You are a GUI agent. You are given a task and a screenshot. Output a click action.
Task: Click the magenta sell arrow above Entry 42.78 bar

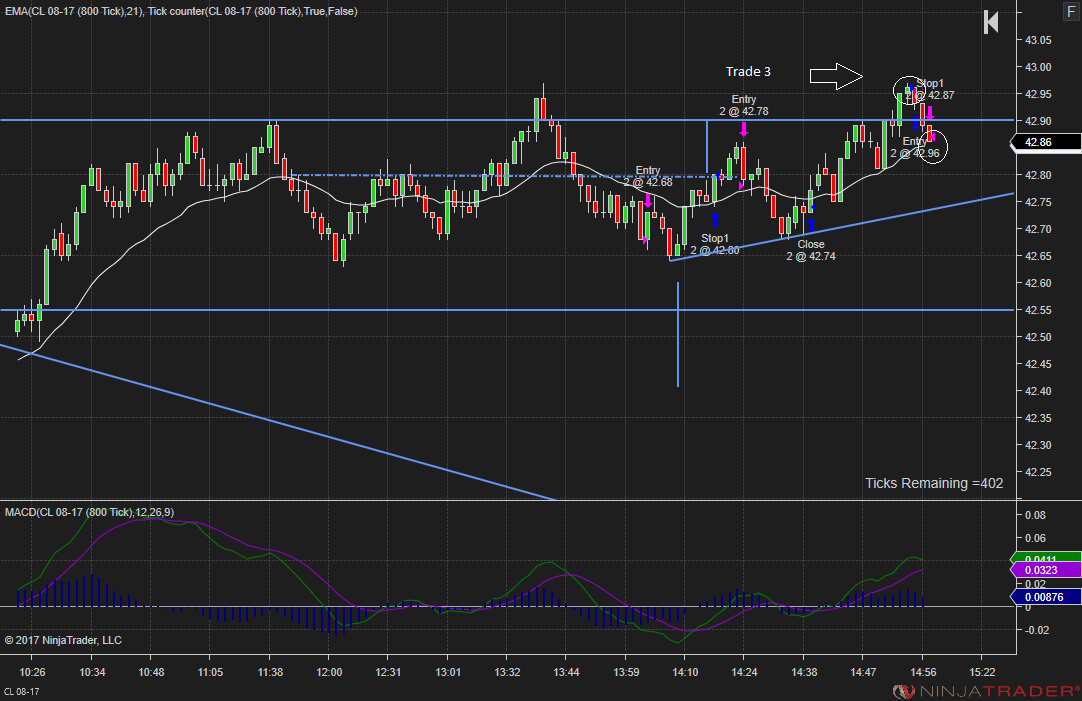pos(744,128)
